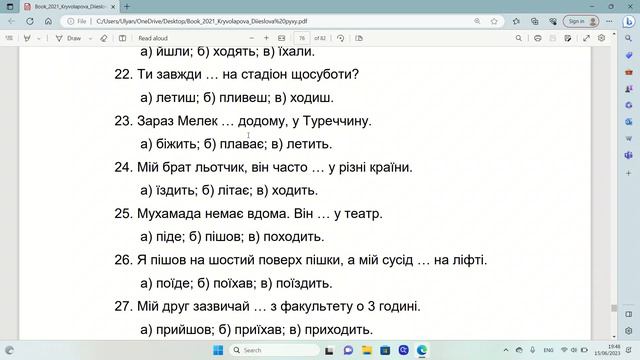Open the PDF table of contents panel
This screenshot has width=640, height=360.
(9, 38)
